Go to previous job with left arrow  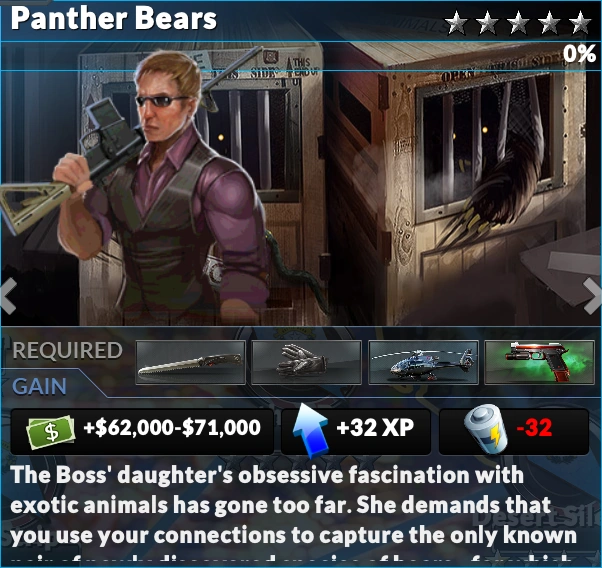[8, 296]
